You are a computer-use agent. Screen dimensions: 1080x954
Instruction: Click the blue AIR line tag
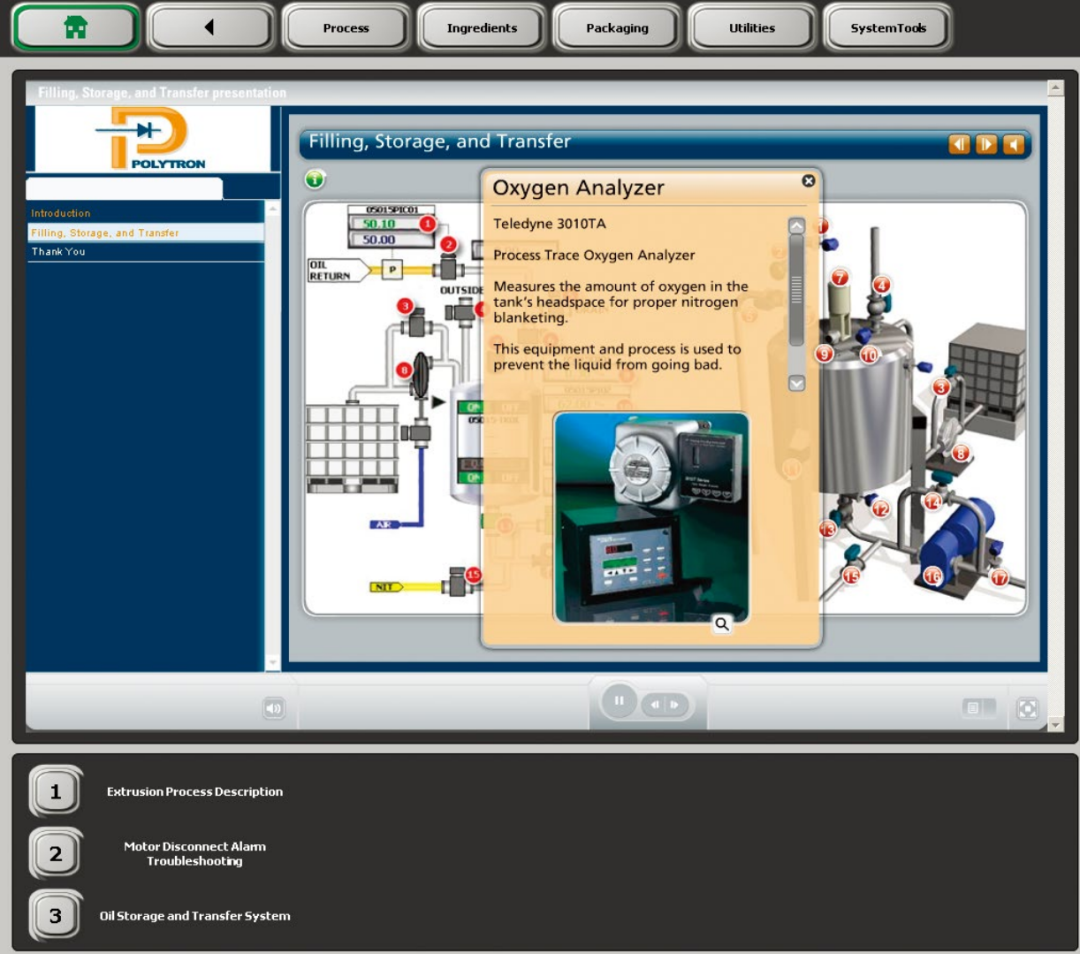384,525
